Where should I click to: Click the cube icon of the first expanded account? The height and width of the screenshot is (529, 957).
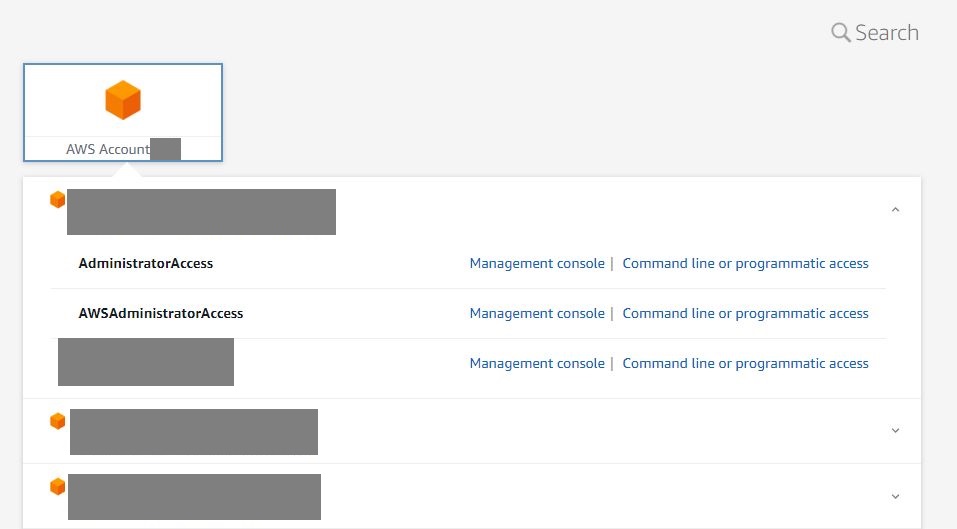click(58, 200)
